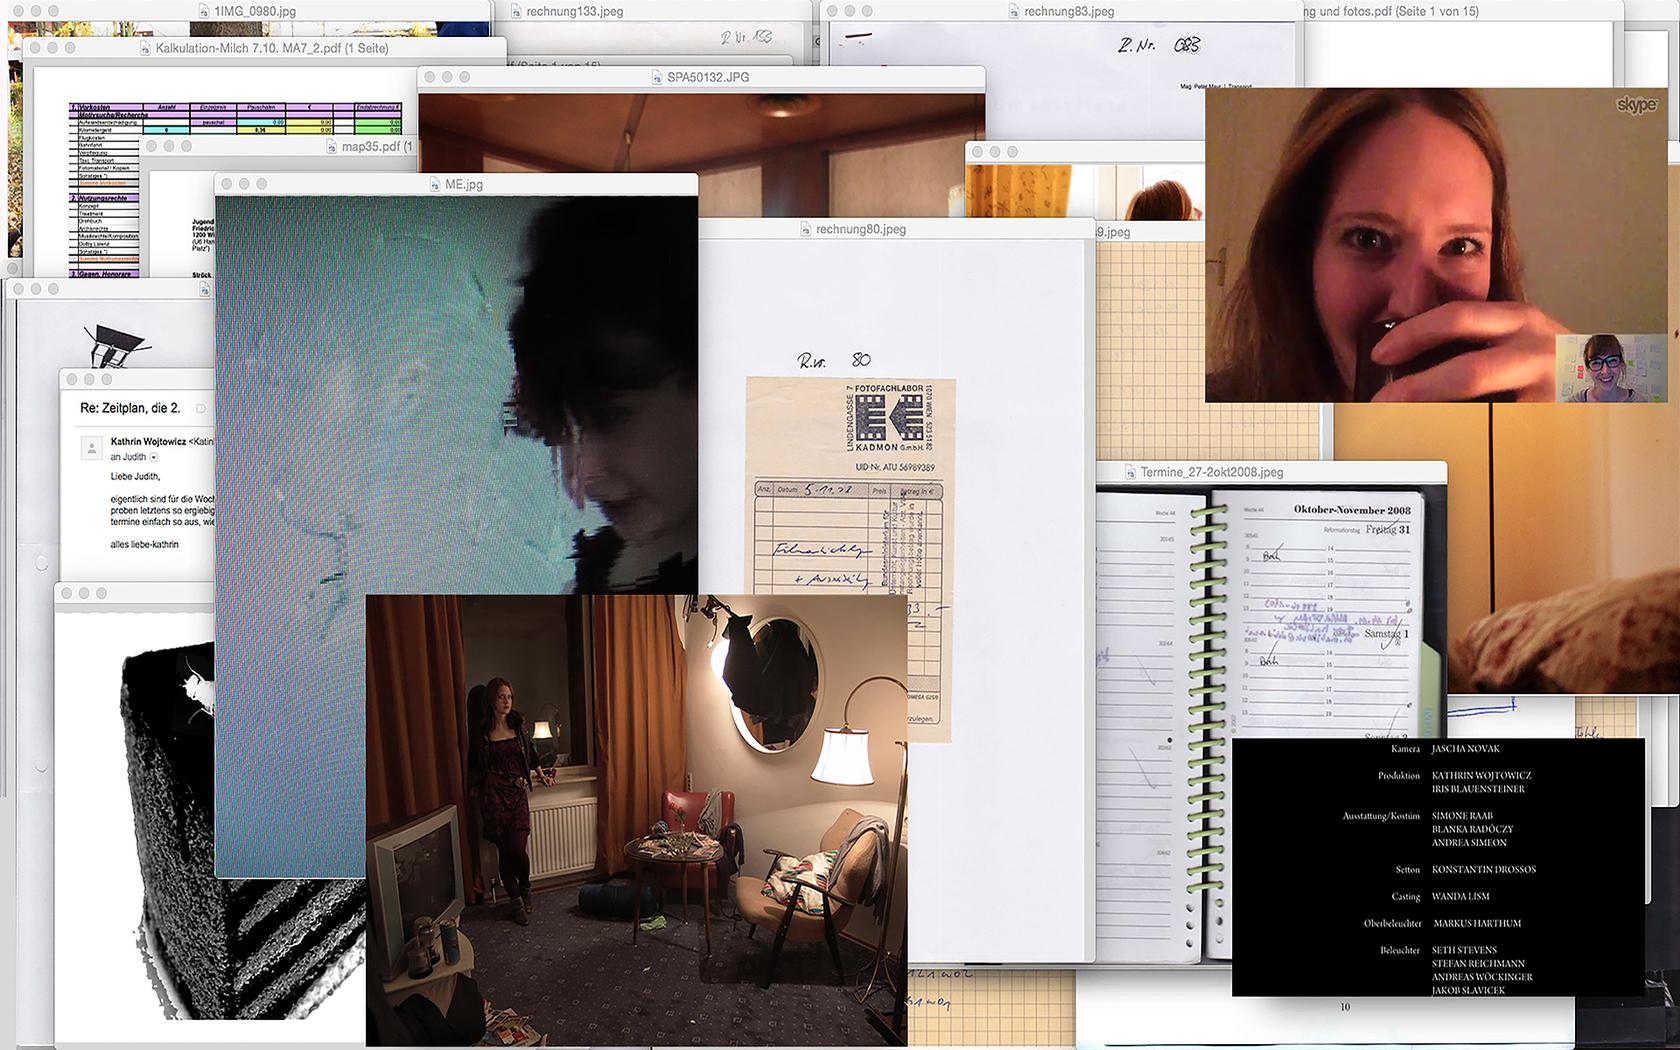The image size is (1680, 1050).
Task: Click Kathrin Wojtowicz's avatar icon in the email
Action: pos(91,447)
